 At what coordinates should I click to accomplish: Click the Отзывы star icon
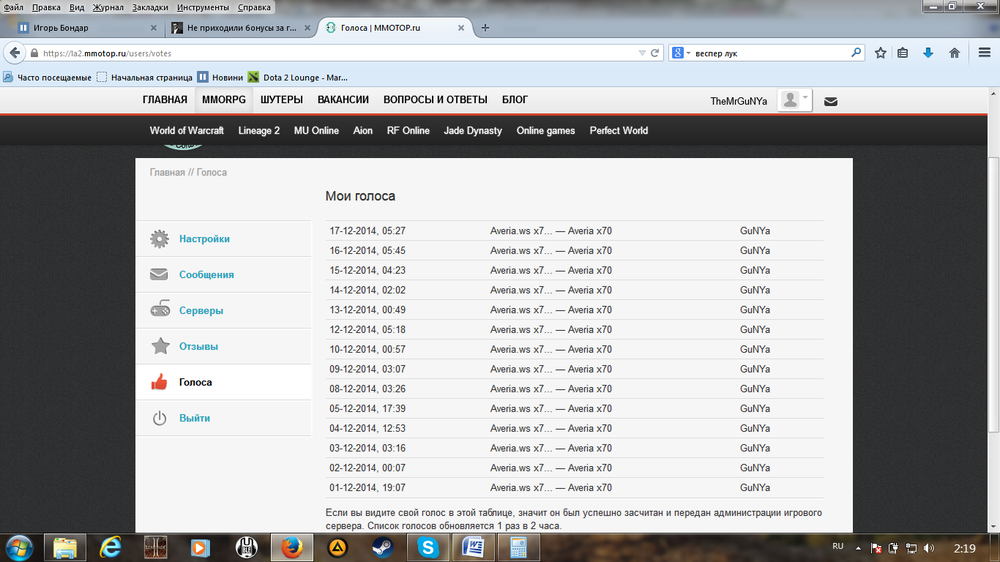[159, 347]
